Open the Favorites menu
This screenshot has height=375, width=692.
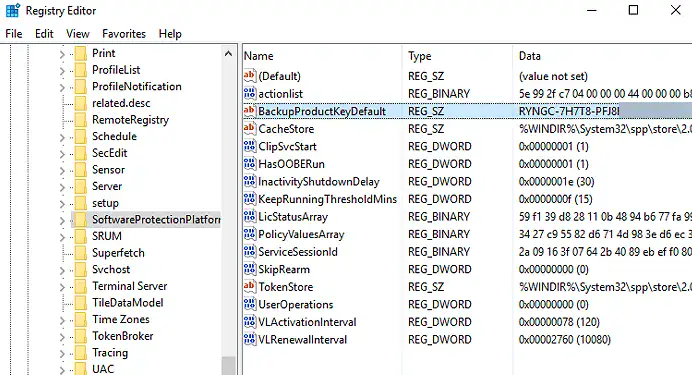[x=124, y=34]
